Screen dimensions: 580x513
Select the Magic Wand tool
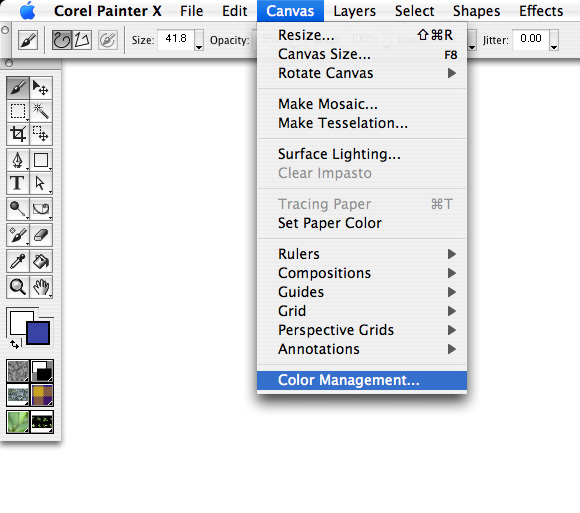41,111
